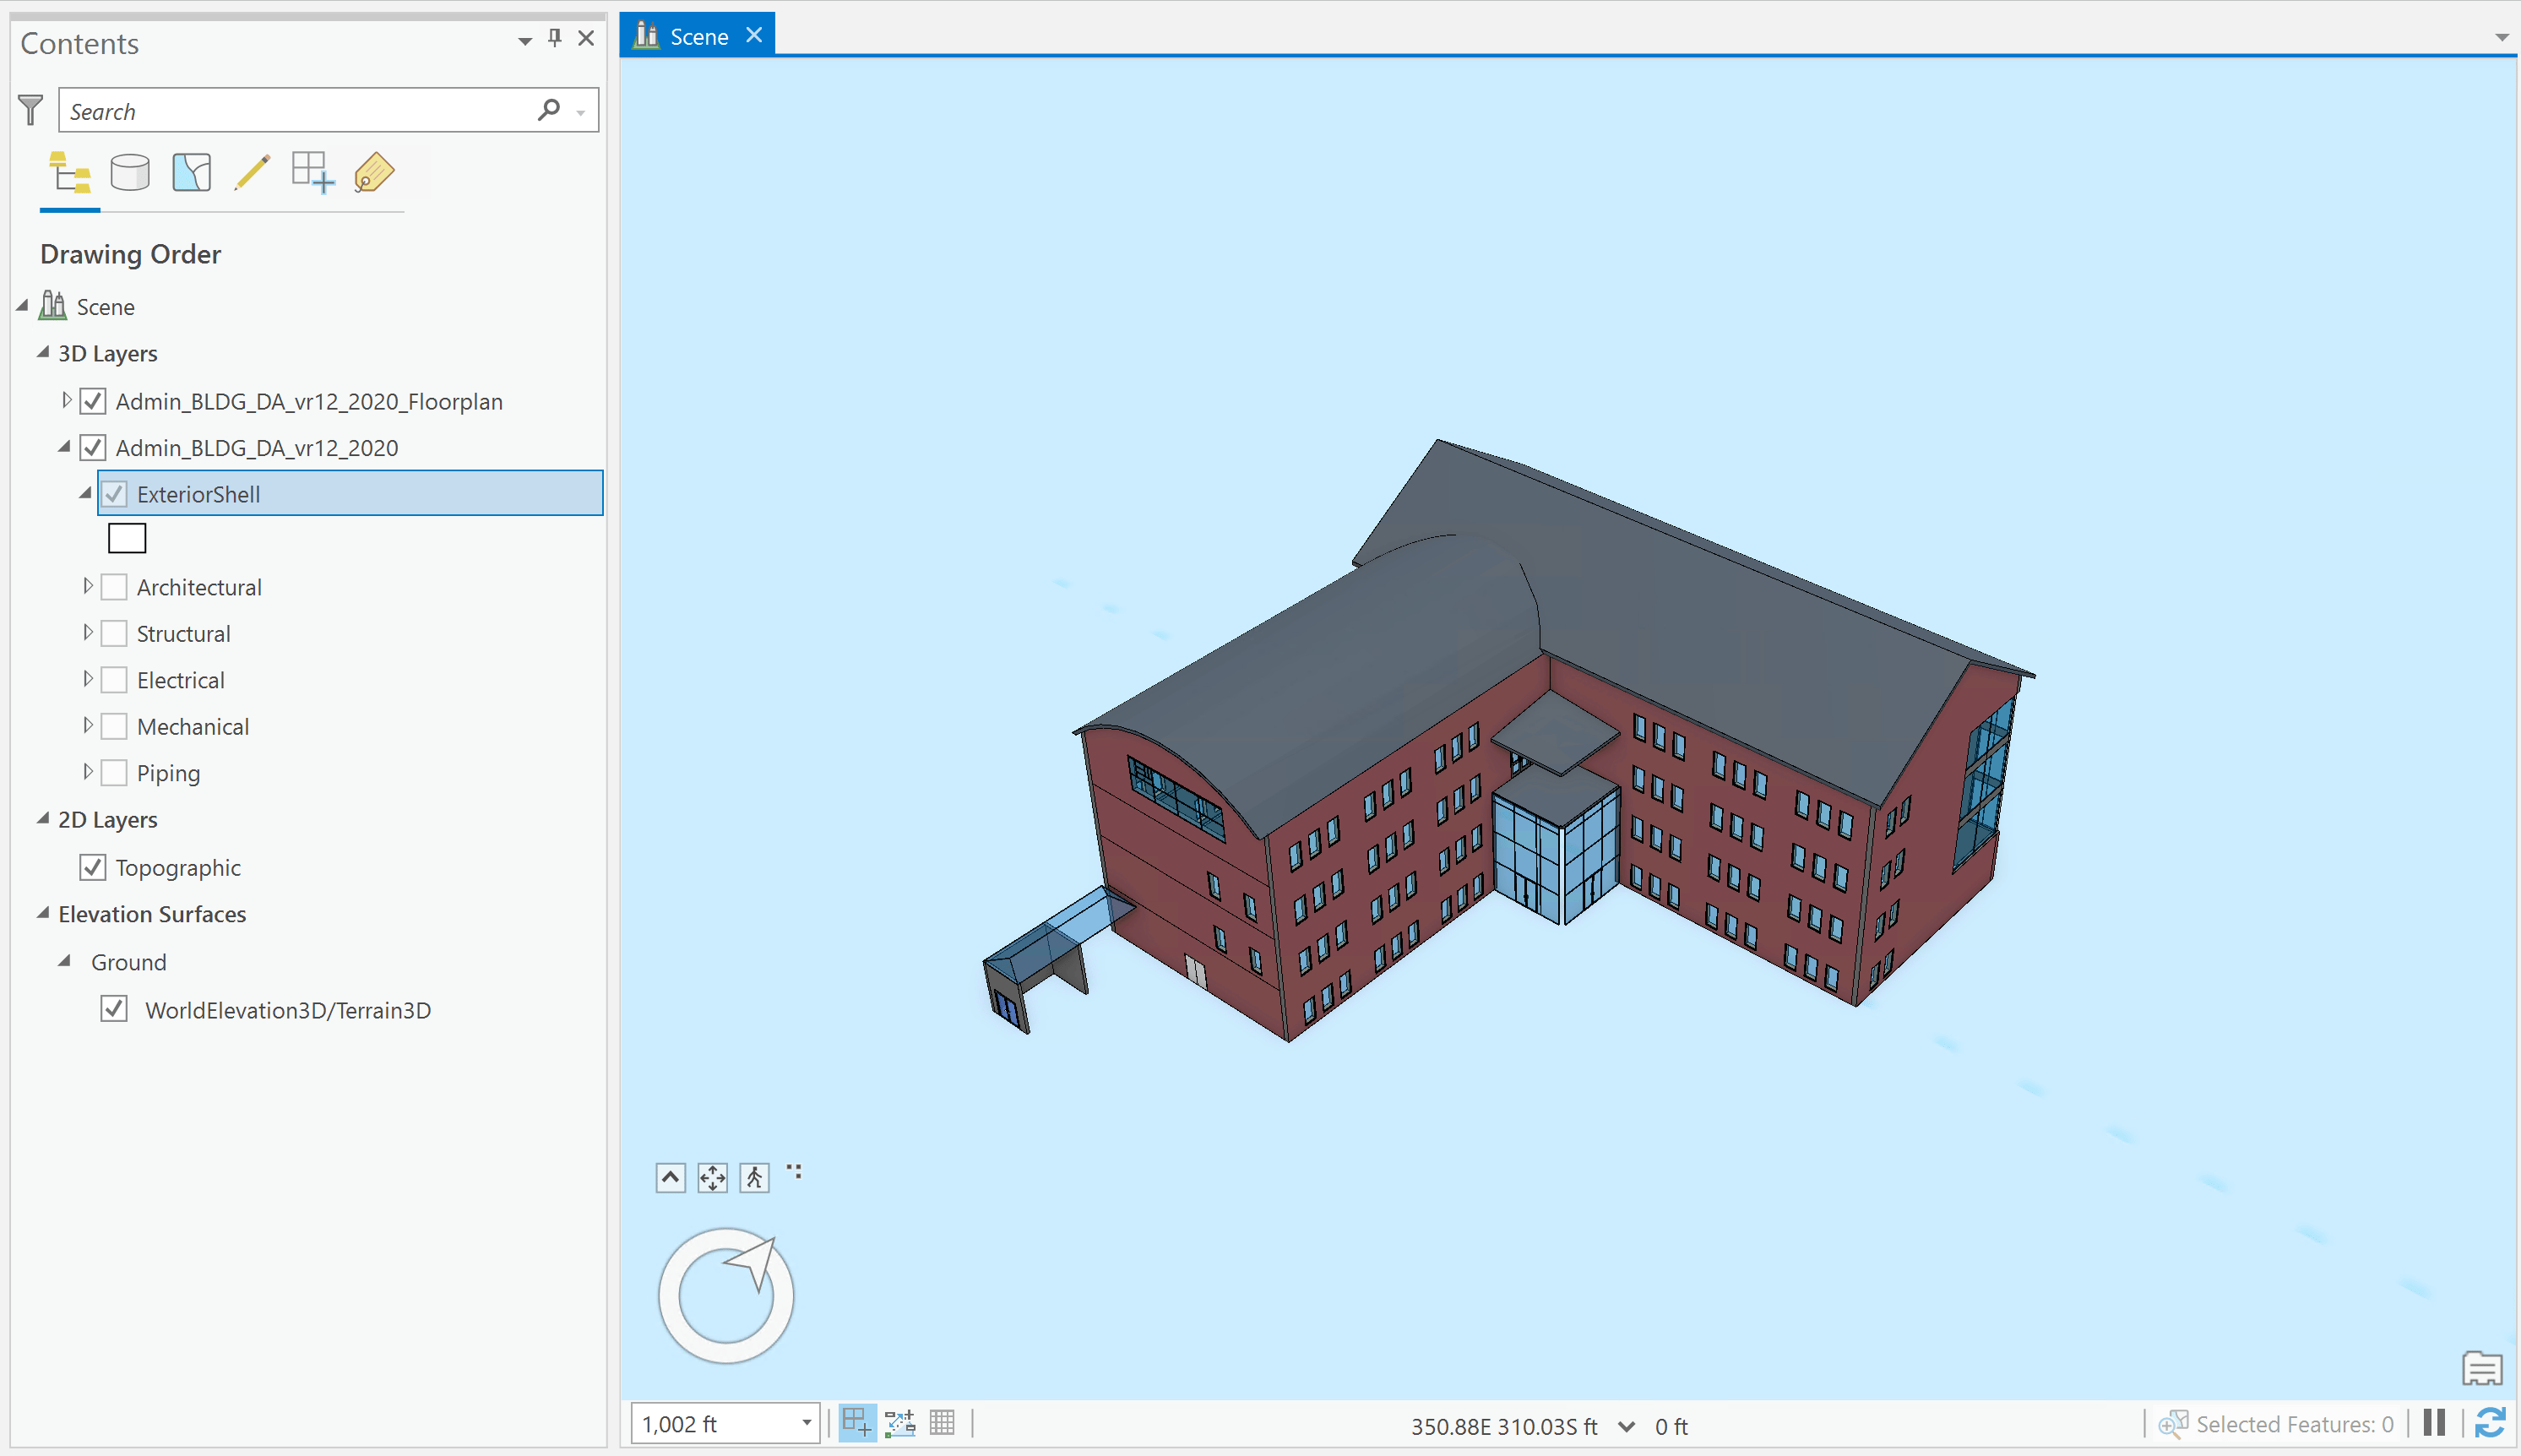Image resolution: width=2521 pixels, height=1456 pixels.
Task: Click the filter funnel icon in Contents
Action: [31, 110]
